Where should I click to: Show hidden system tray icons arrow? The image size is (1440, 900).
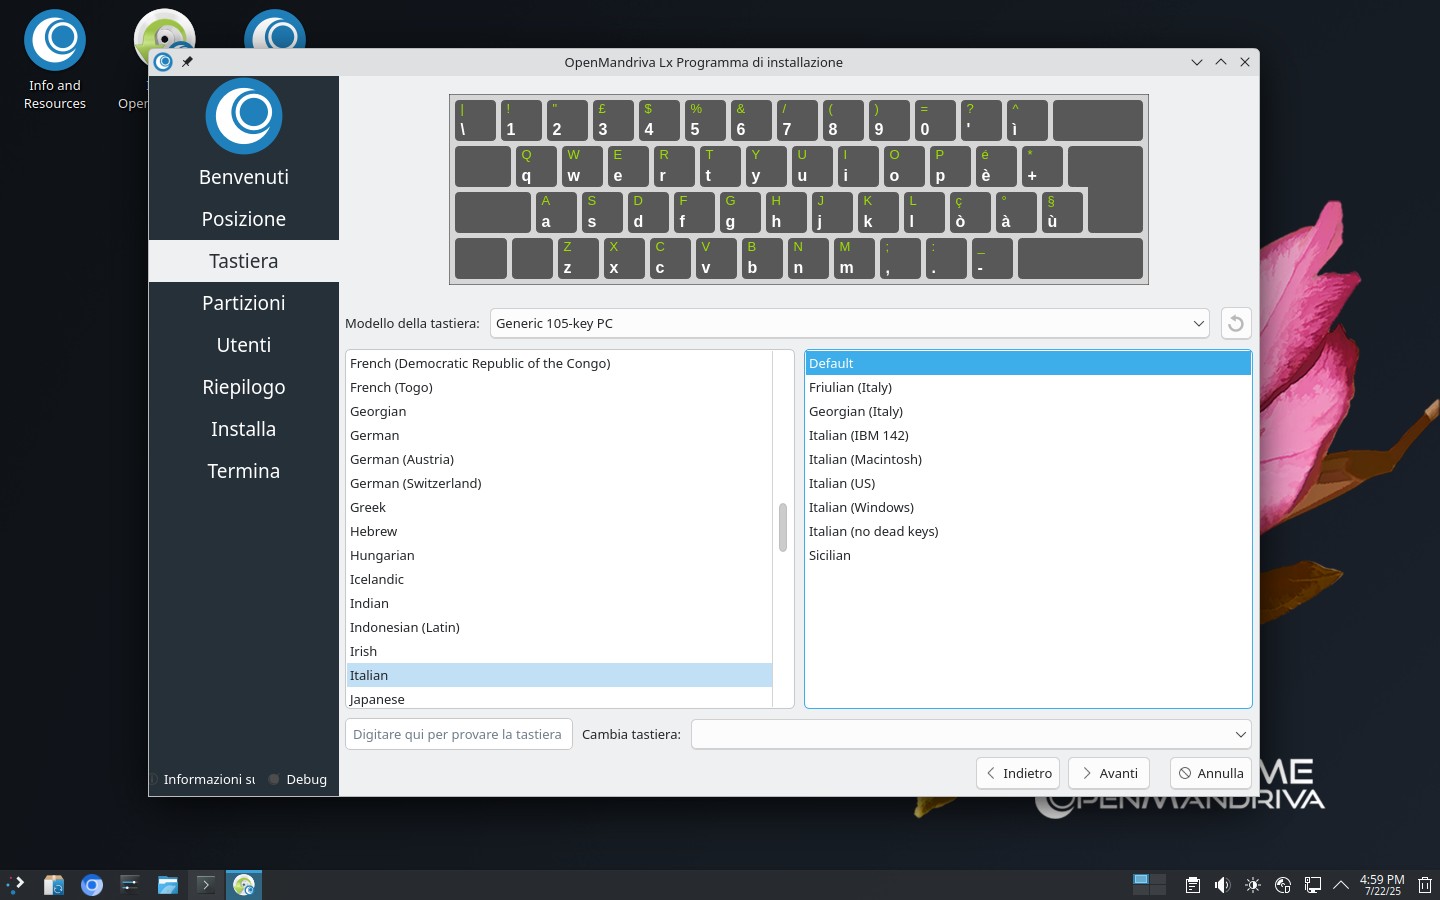(x=1341, y=885)
